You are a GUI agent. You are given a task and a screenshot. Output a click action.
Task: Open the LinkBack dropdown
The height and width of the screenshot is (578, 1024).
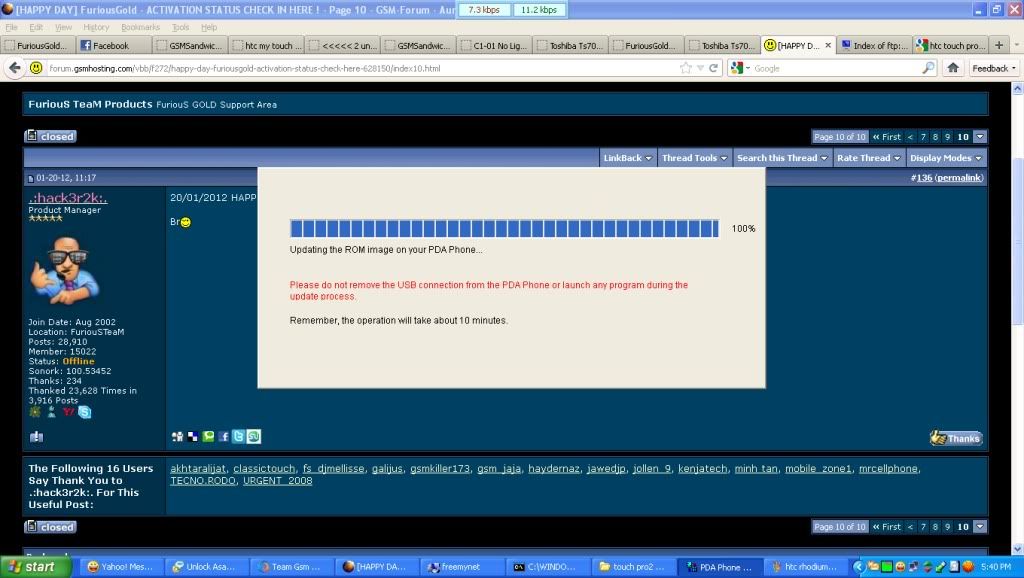tap(628, 157)
